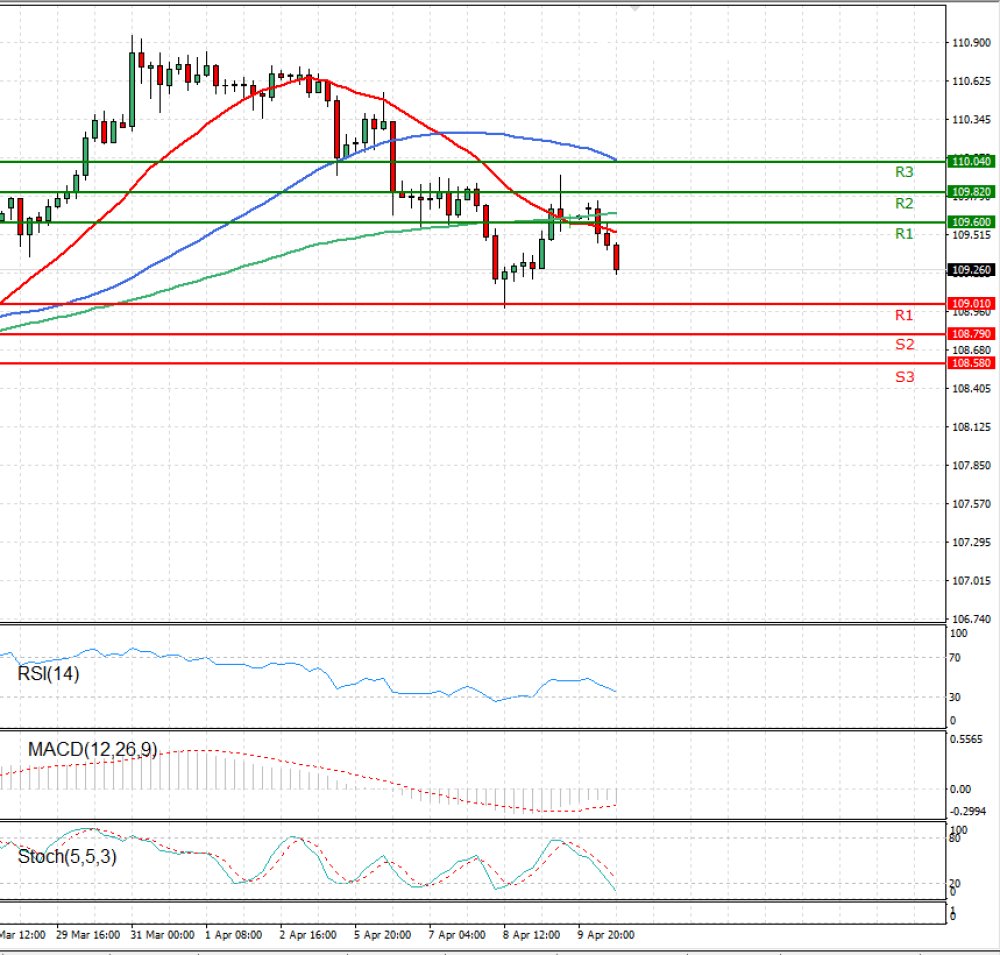Click the 109.820 R2 price label
1000x955 pixels.
coord(971,192)
